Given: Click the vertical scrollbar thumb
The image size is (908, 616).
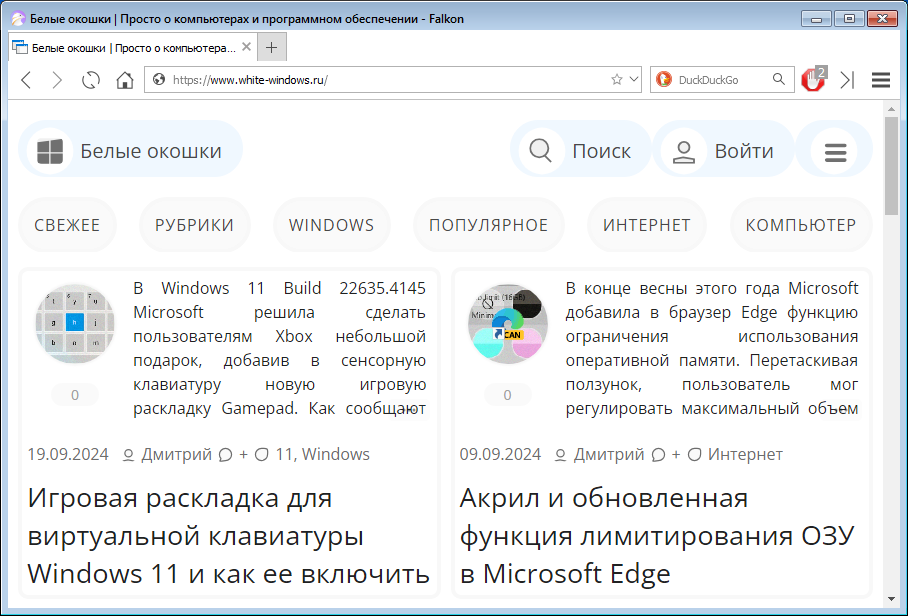Looking at the screenshot, I should tap(891, 166).
